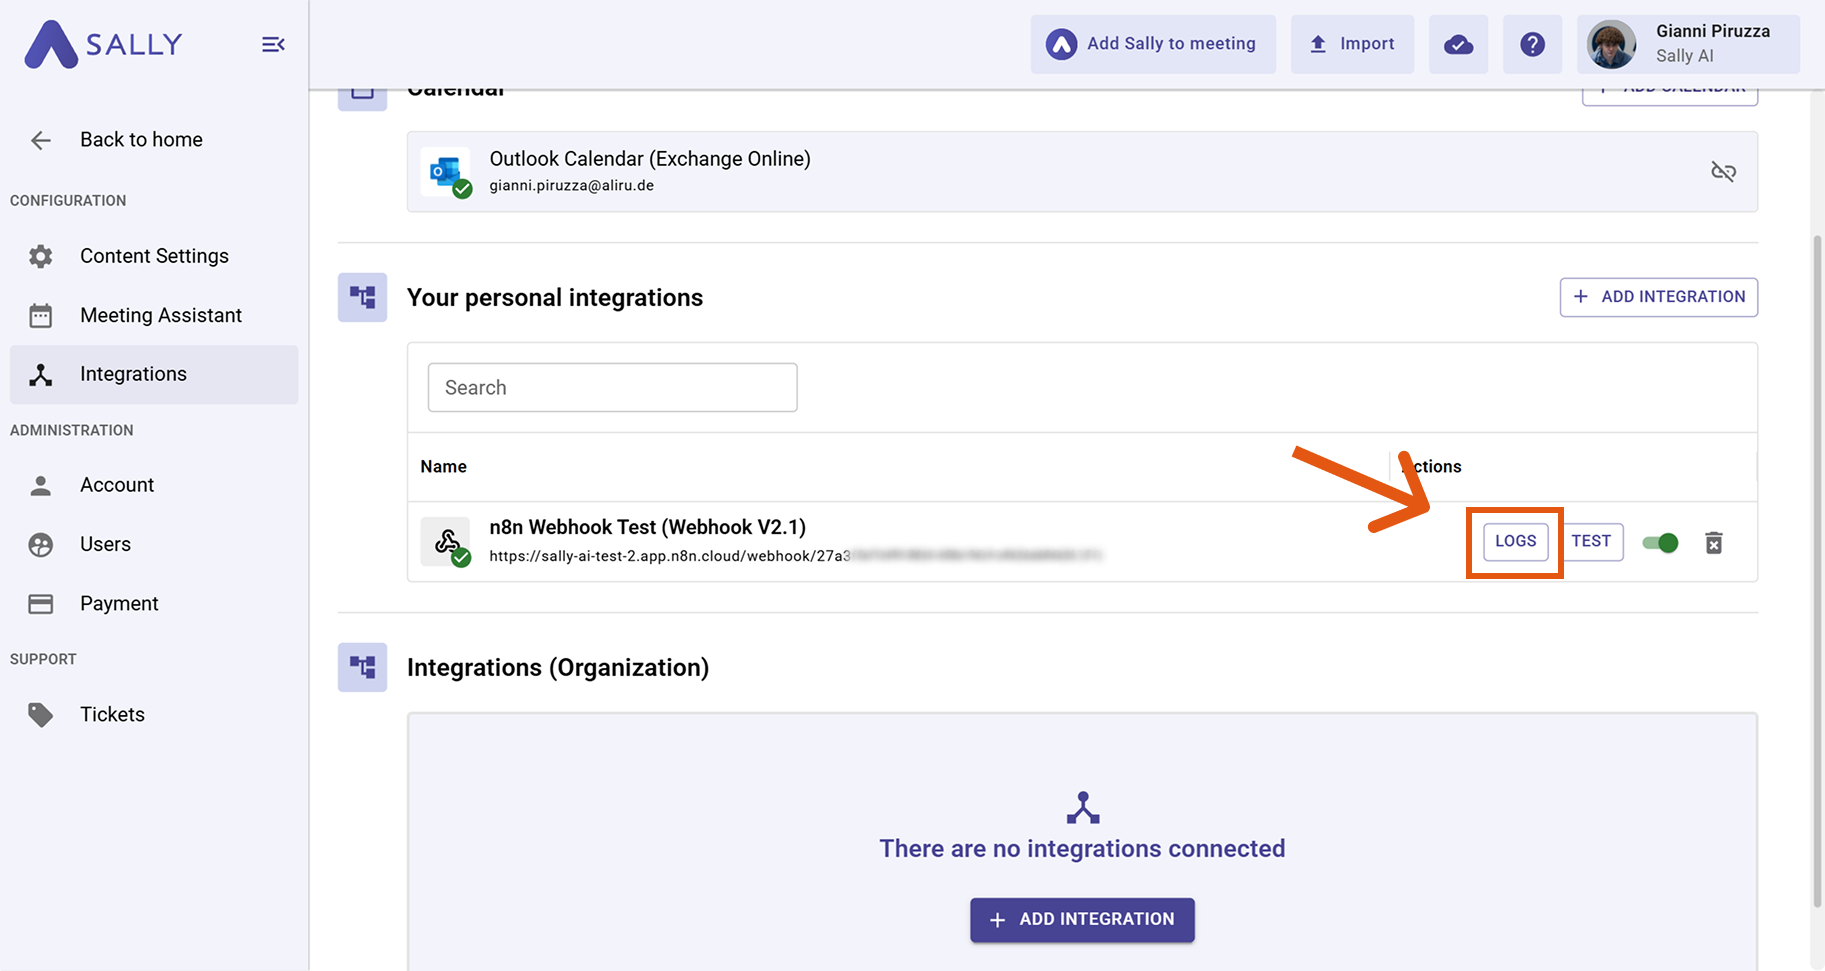Click the integrations Search field
This screenshot has height=971, width=1825.
pyautogui.click(x=612, y=387)
